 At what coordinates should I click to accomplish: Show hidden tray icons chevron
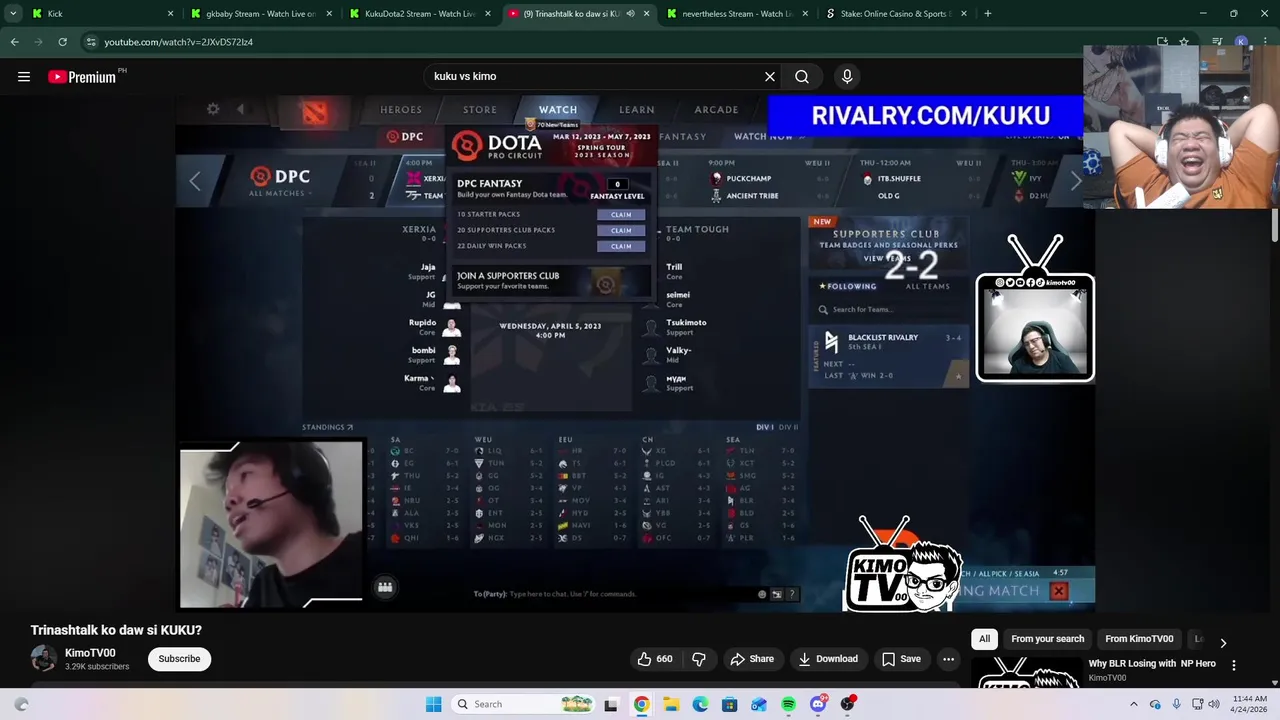point(1133,704)
